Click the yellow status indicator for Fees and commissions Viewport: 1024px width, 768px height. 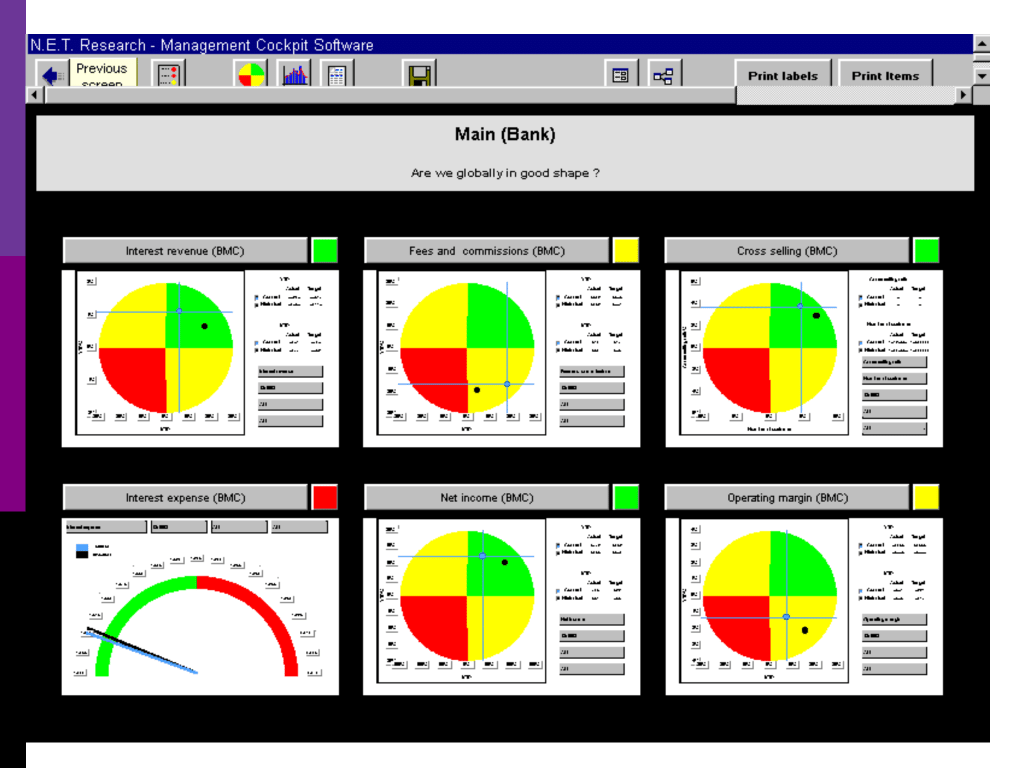pyautogui.click(x=626, y=251)
